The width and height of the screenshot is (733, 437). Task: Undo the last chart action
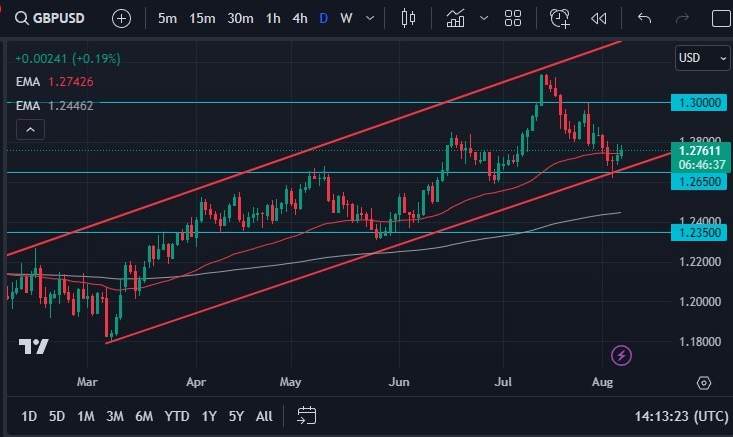[x=645, y=18]
